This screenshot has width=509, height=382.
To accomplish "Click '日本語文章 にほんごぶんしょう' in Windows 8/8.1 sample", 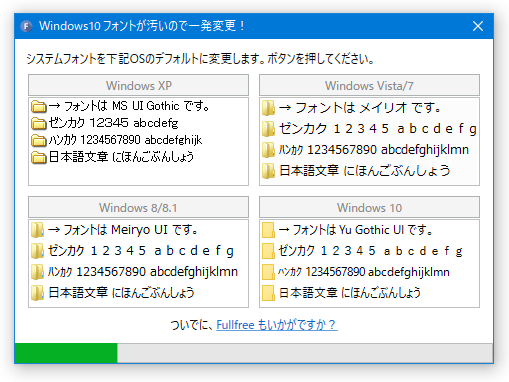I will (x=121, y=293).
